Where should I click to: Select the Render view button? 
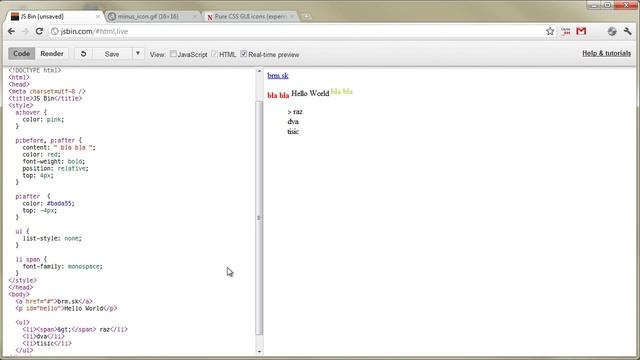click(x=52, y=54)
